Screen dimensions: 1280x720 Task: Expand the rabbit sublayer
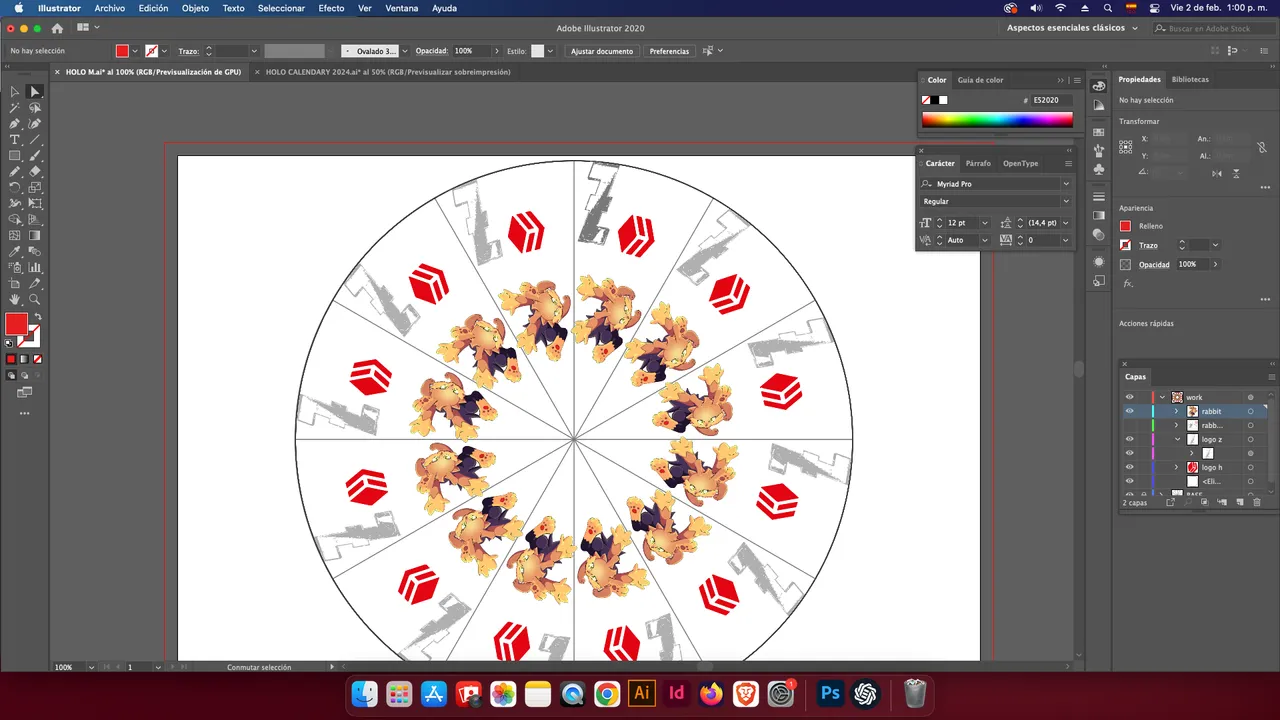(x=1176, y=411)
